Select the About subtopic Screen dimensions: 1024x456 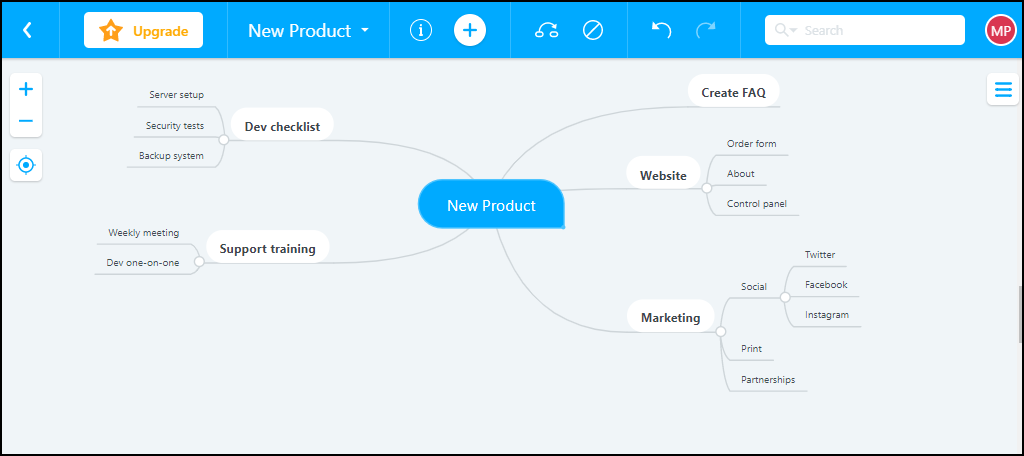coord(741,173)
